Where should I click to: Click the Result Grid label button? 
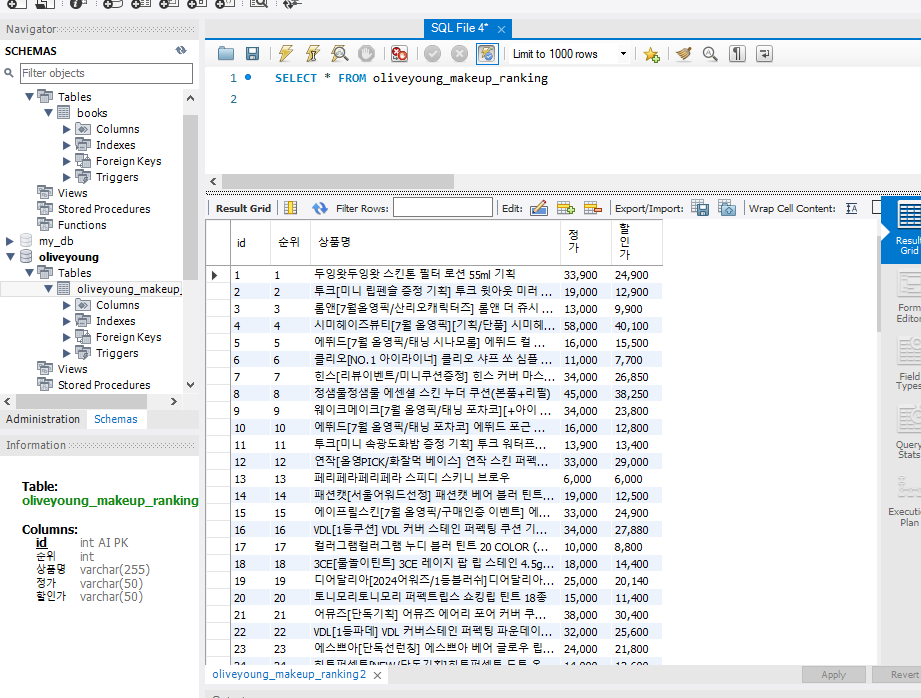coord(243,209)
